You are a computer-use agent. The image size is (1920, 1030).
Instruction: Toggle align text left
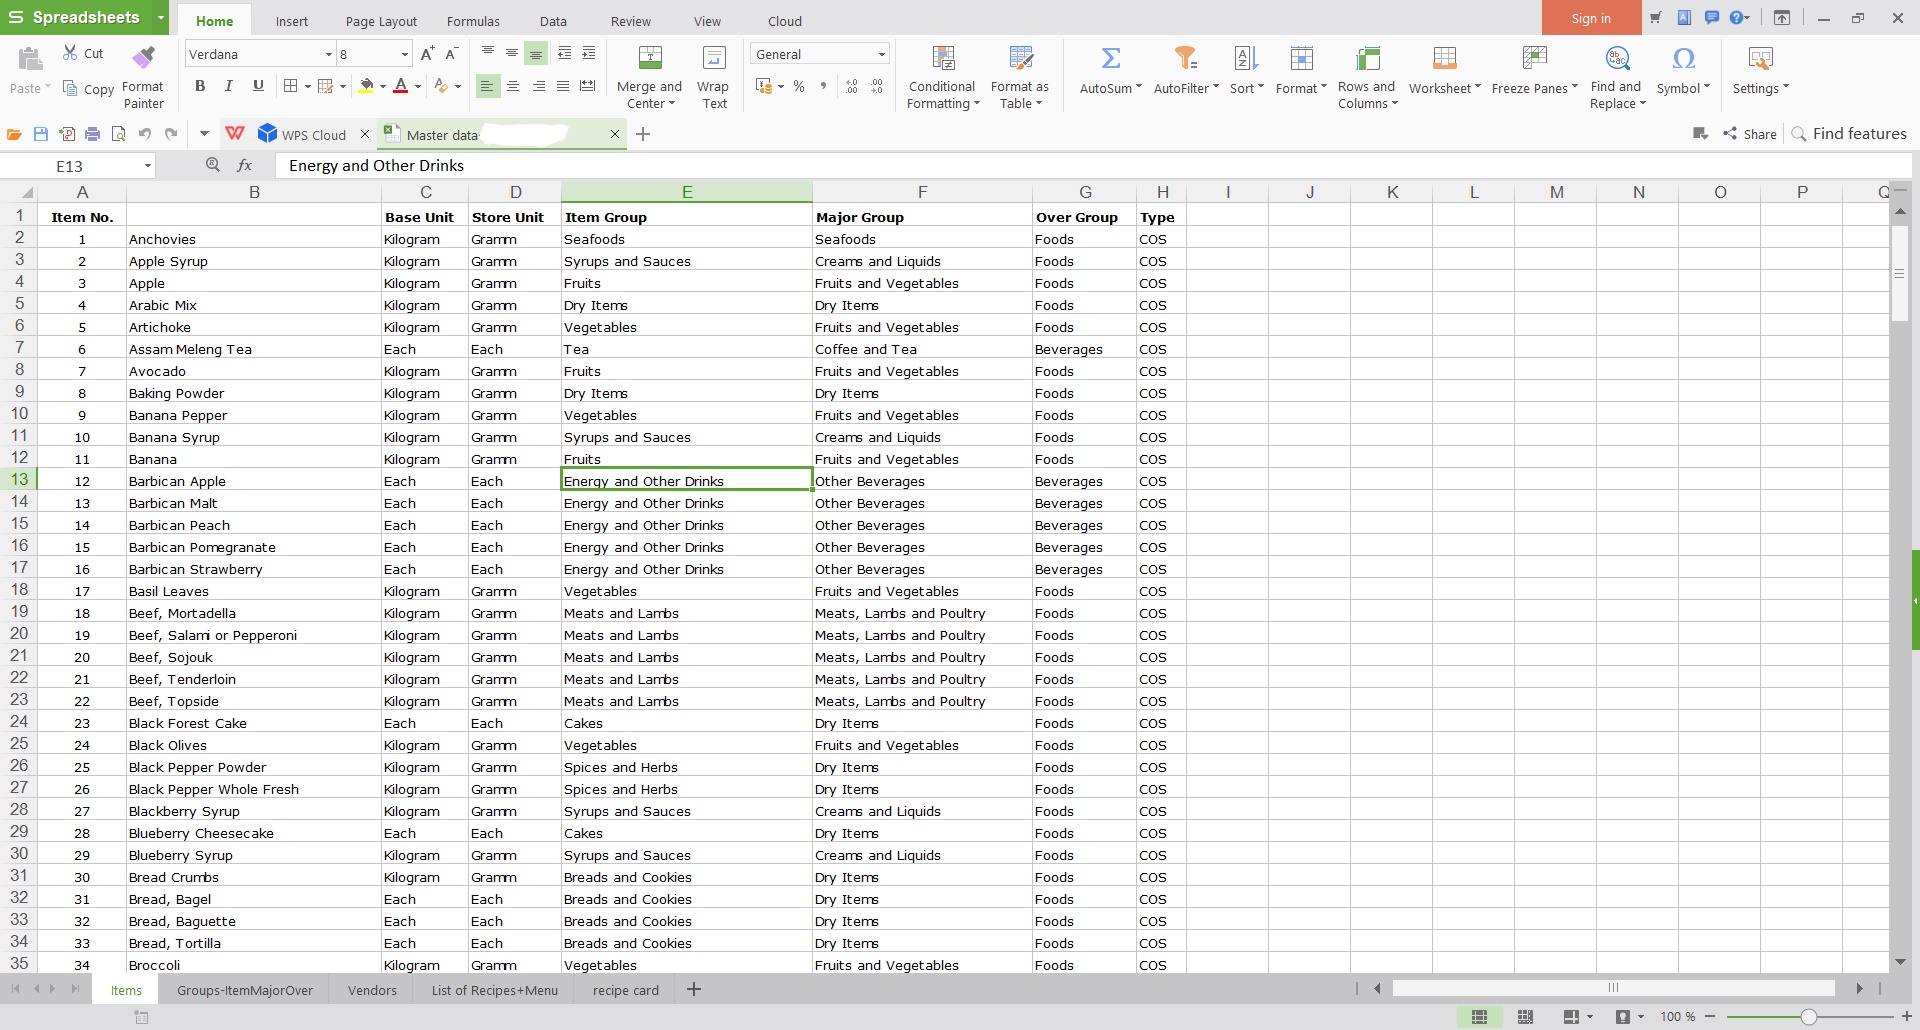(487, 87)
